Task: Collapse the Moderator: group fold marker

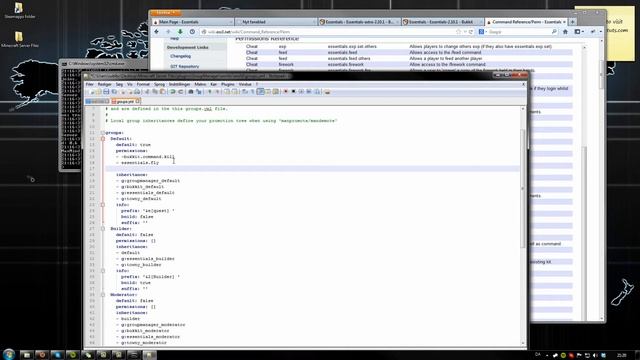Action: click(x=103, y=294)
